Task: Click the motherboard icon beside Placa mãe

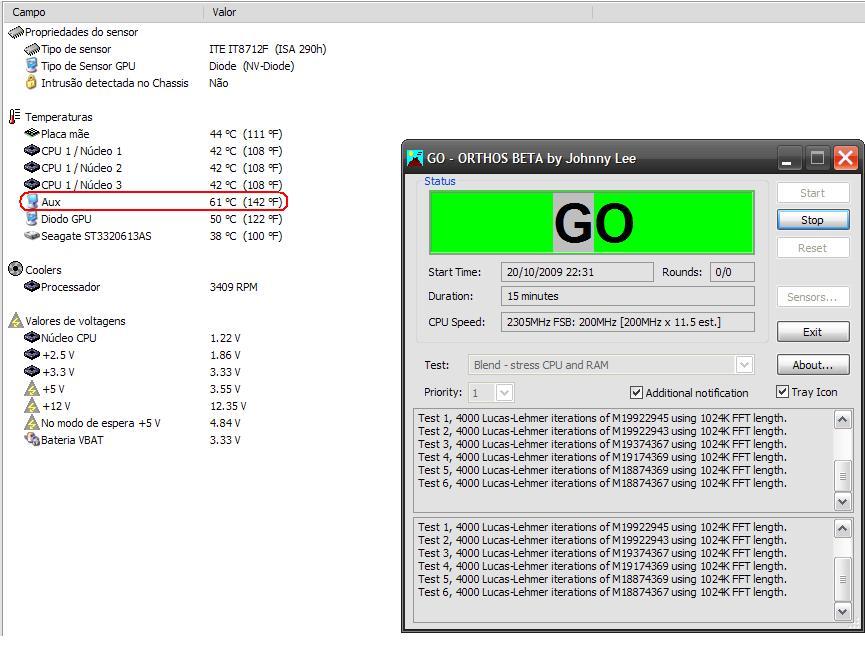Action: point(32,133)
